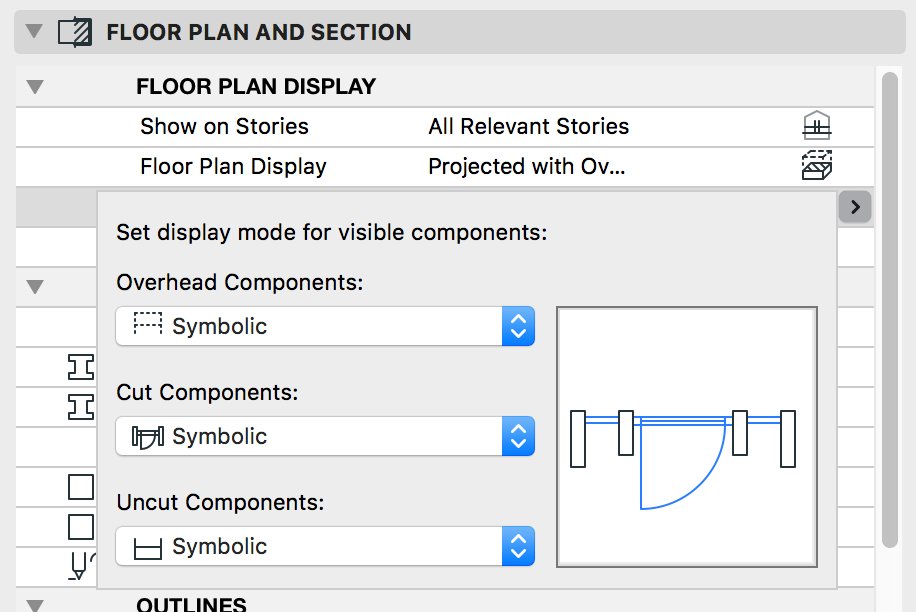Click the upper I-beam profile icon
916x612 pixels.
tap(81, 367)
